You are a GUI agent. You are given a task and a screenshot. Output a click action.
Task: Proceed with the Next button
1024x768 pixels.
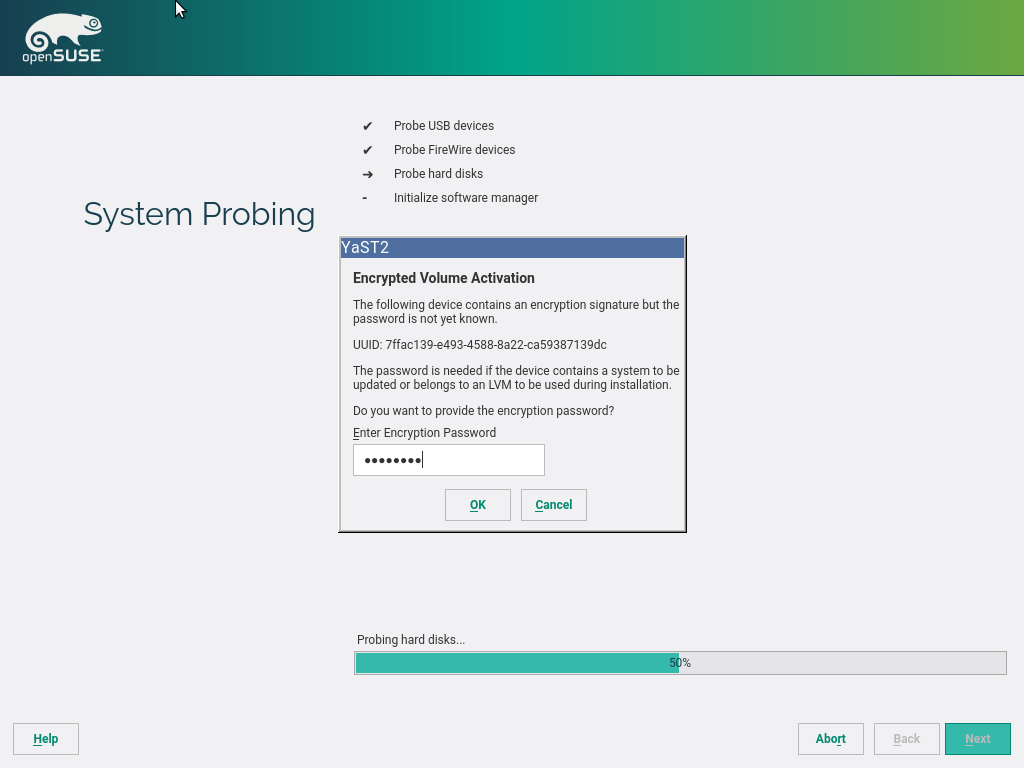977,739
